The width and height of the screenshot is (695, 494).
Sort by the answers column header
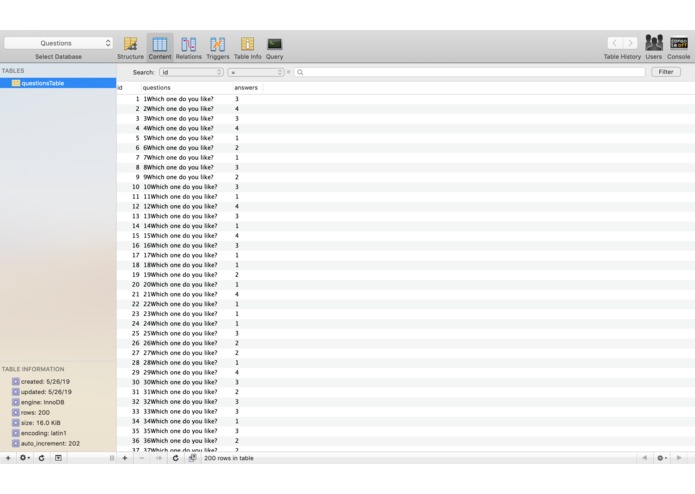[x=248, y=88]
